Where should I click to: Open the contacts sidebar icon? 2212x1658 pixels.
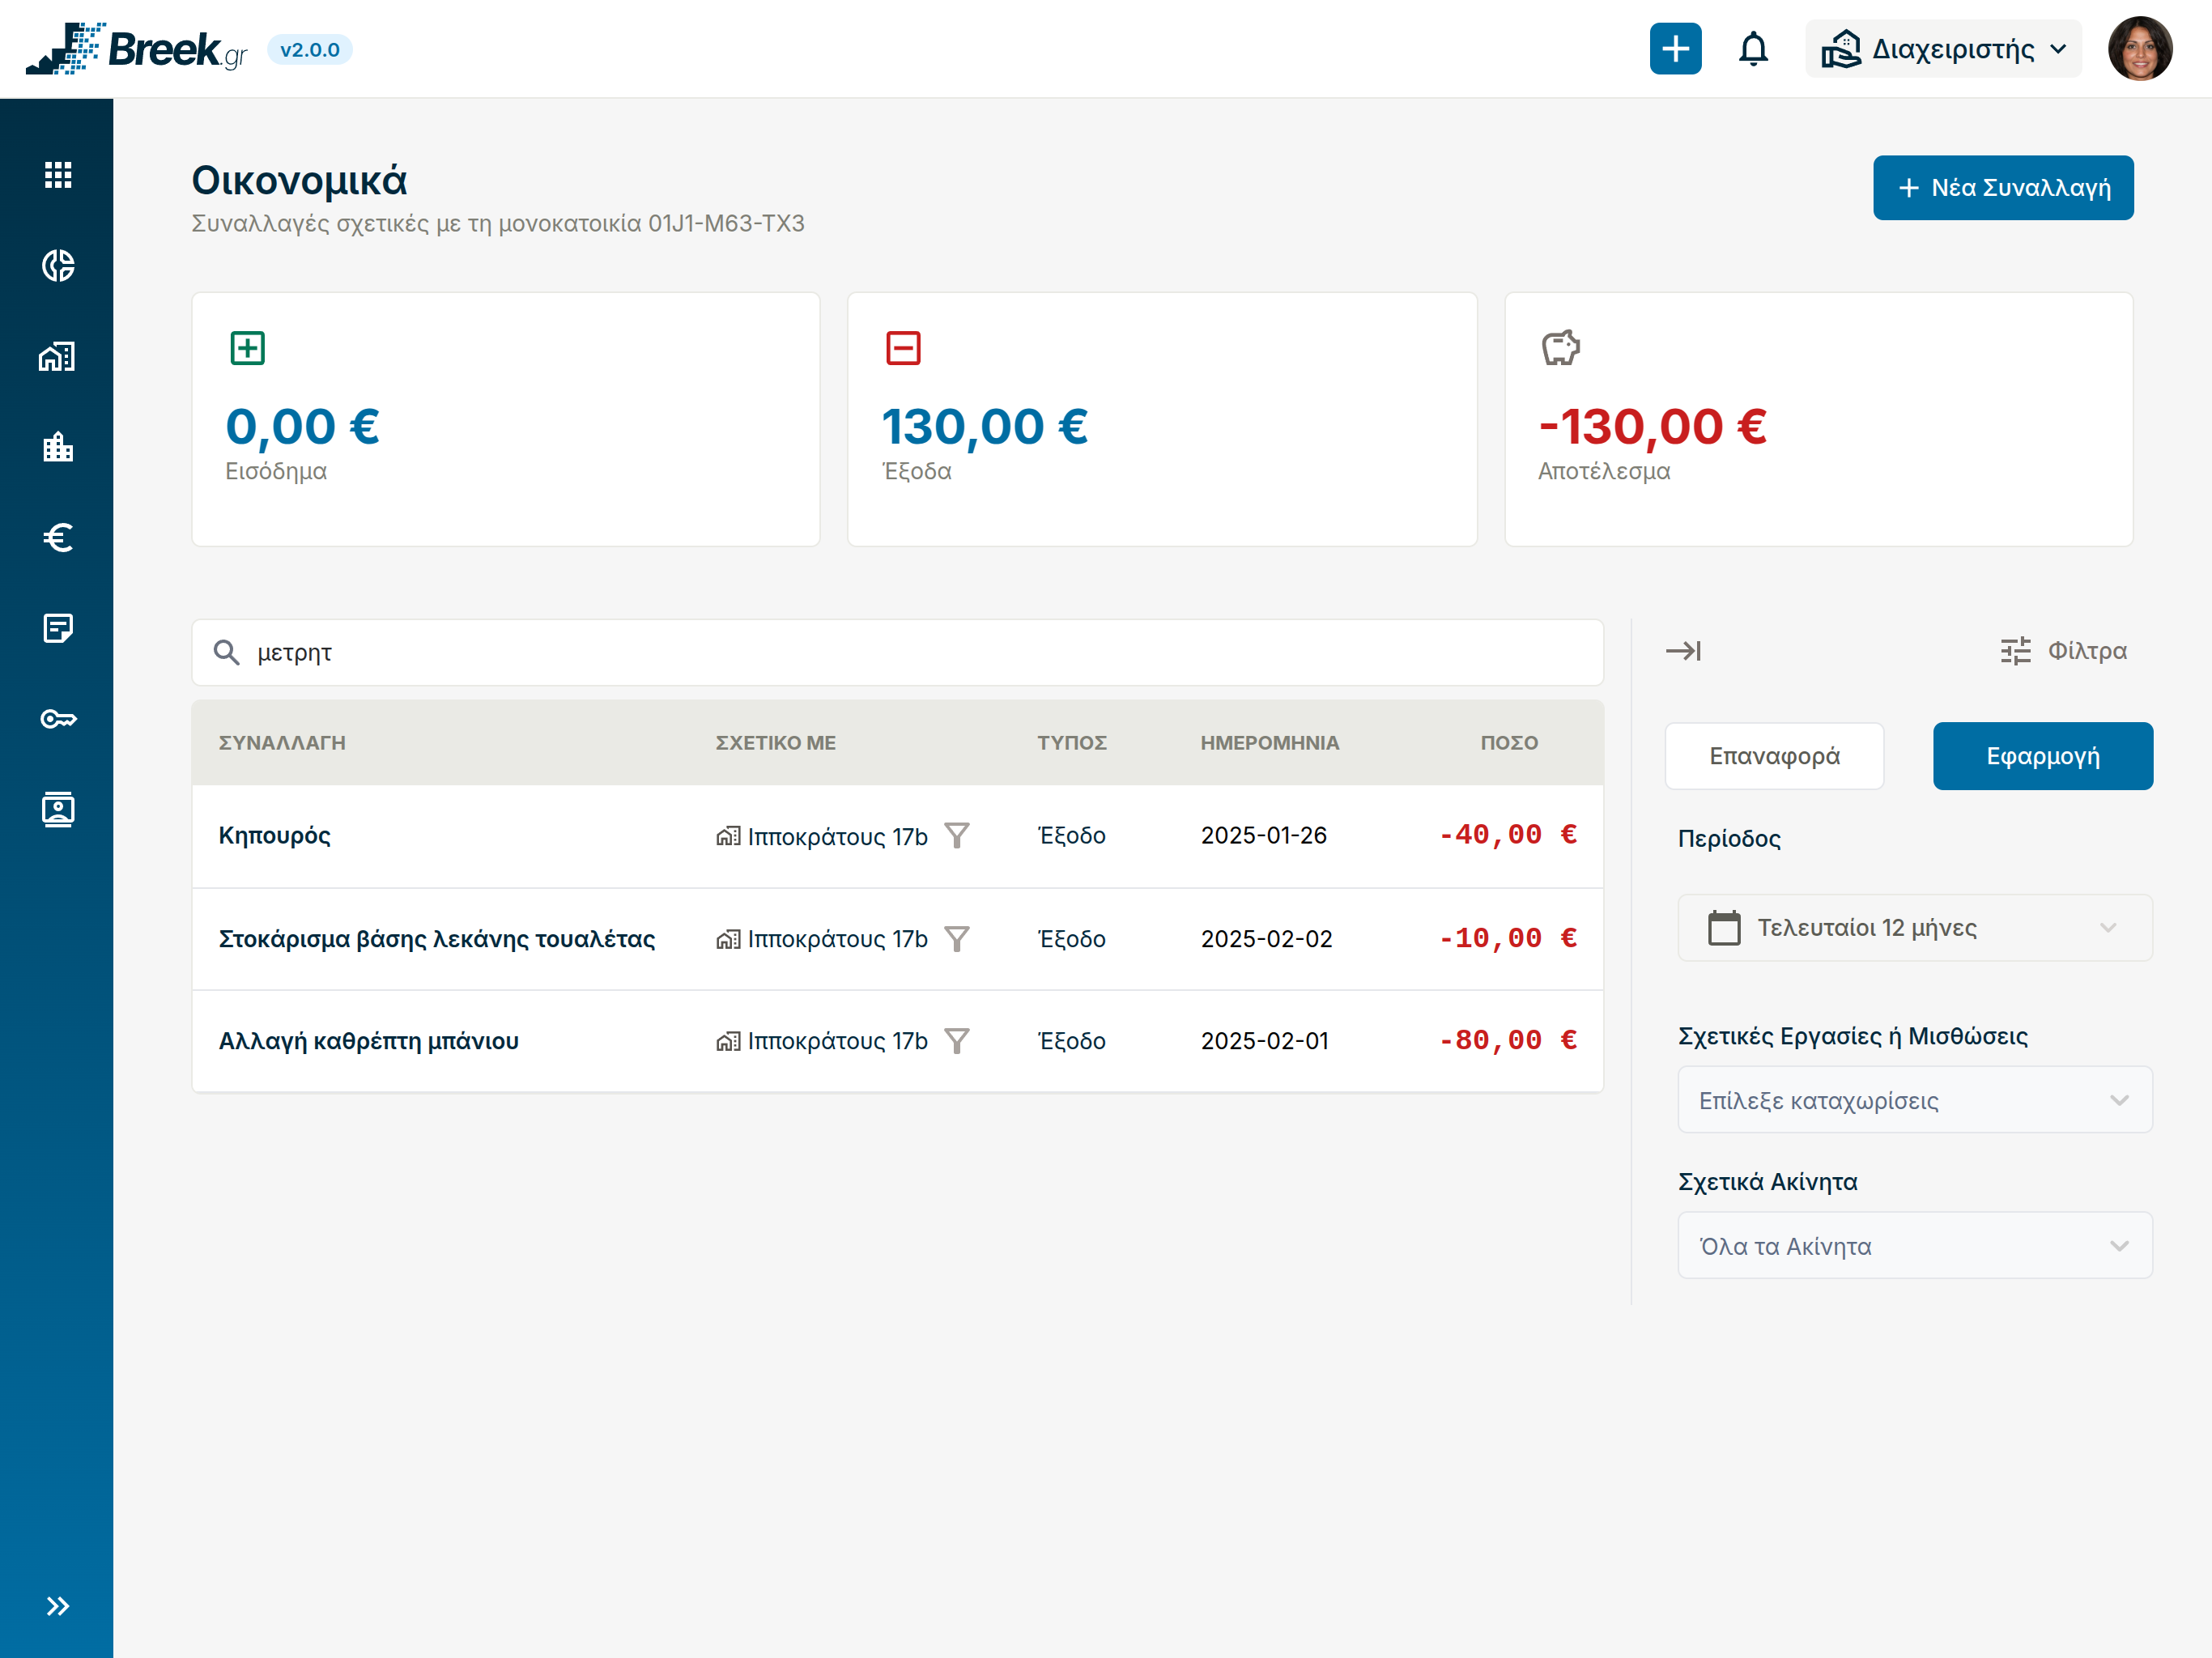point(58,809)
